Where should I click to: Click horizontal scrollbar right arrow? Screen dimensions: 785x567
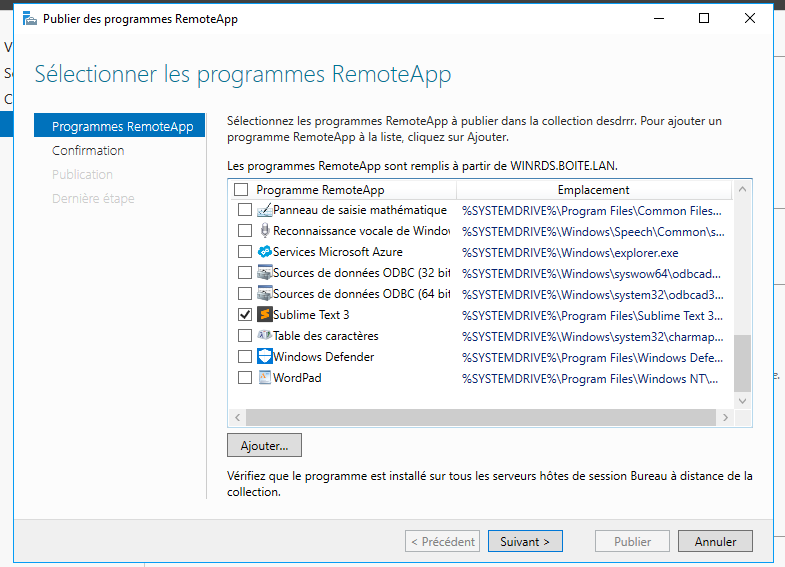[725, 418]
